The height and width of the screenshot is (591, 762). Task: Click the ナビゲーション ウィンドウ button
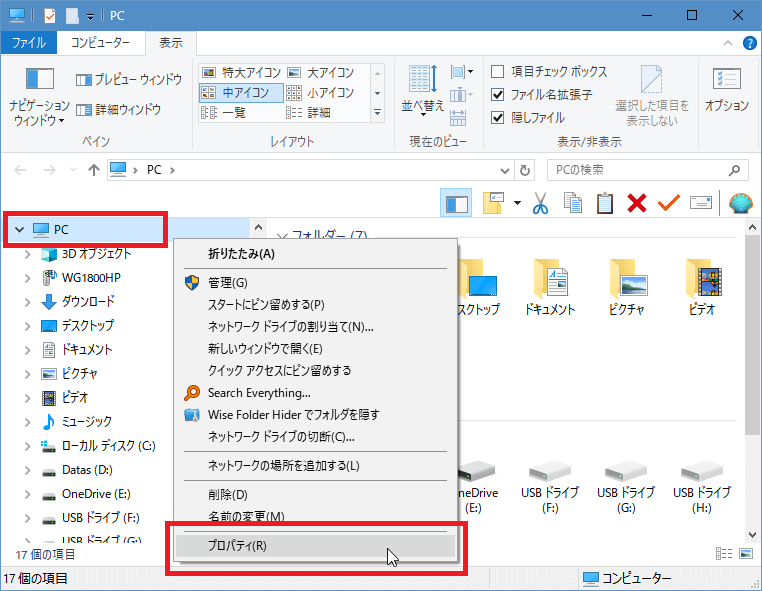(x=39, y=95)
